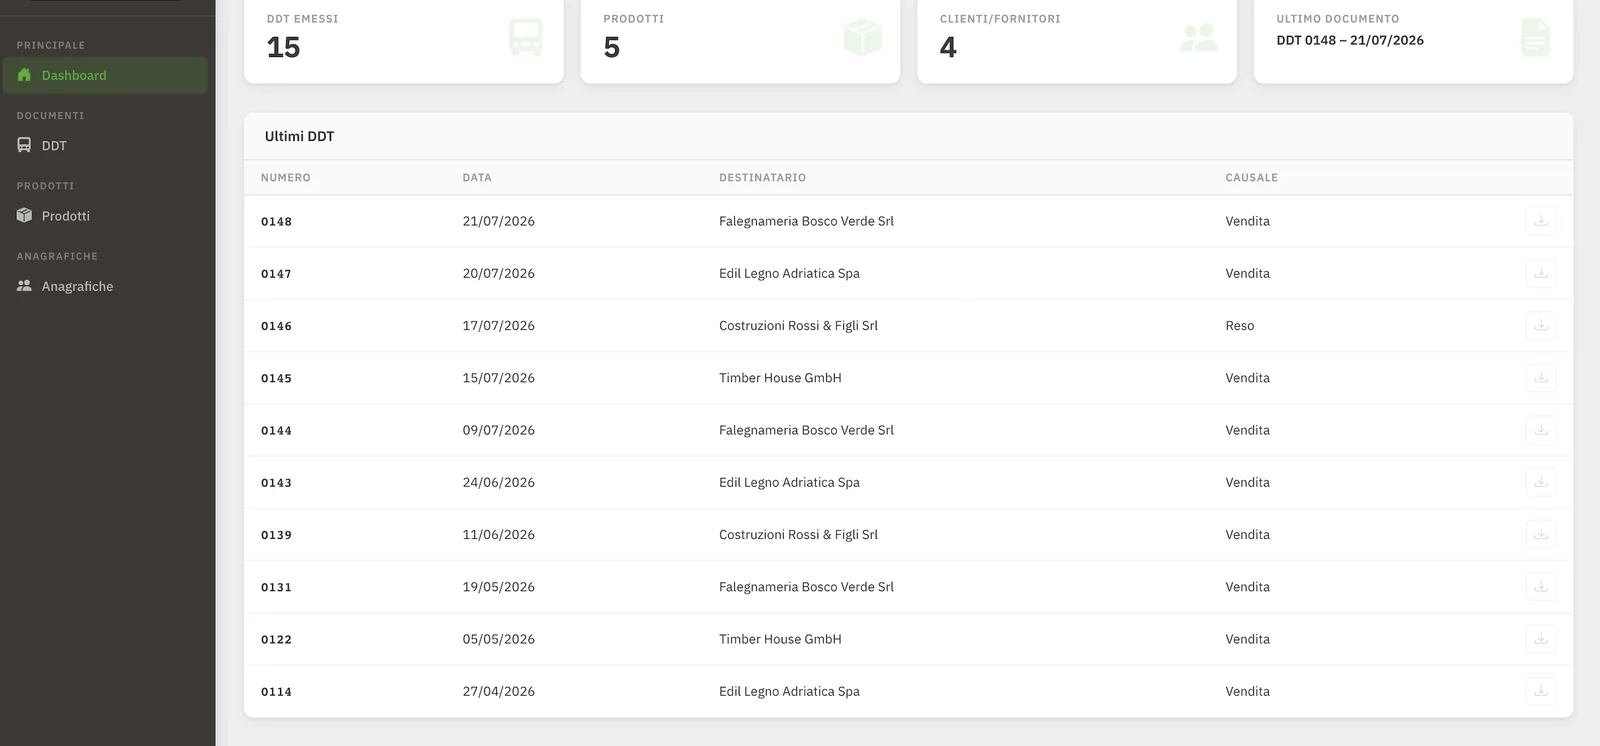1600x746 pixels.
Task: Download DDT 0147 document
Action: (1541, 273)
